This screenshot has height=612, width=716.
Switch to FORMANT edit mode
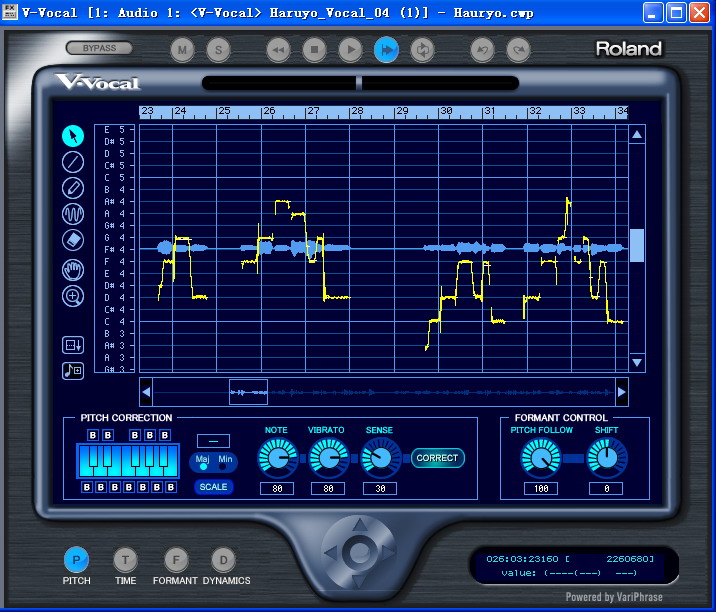pyautogui.click(x=176, y=559)
